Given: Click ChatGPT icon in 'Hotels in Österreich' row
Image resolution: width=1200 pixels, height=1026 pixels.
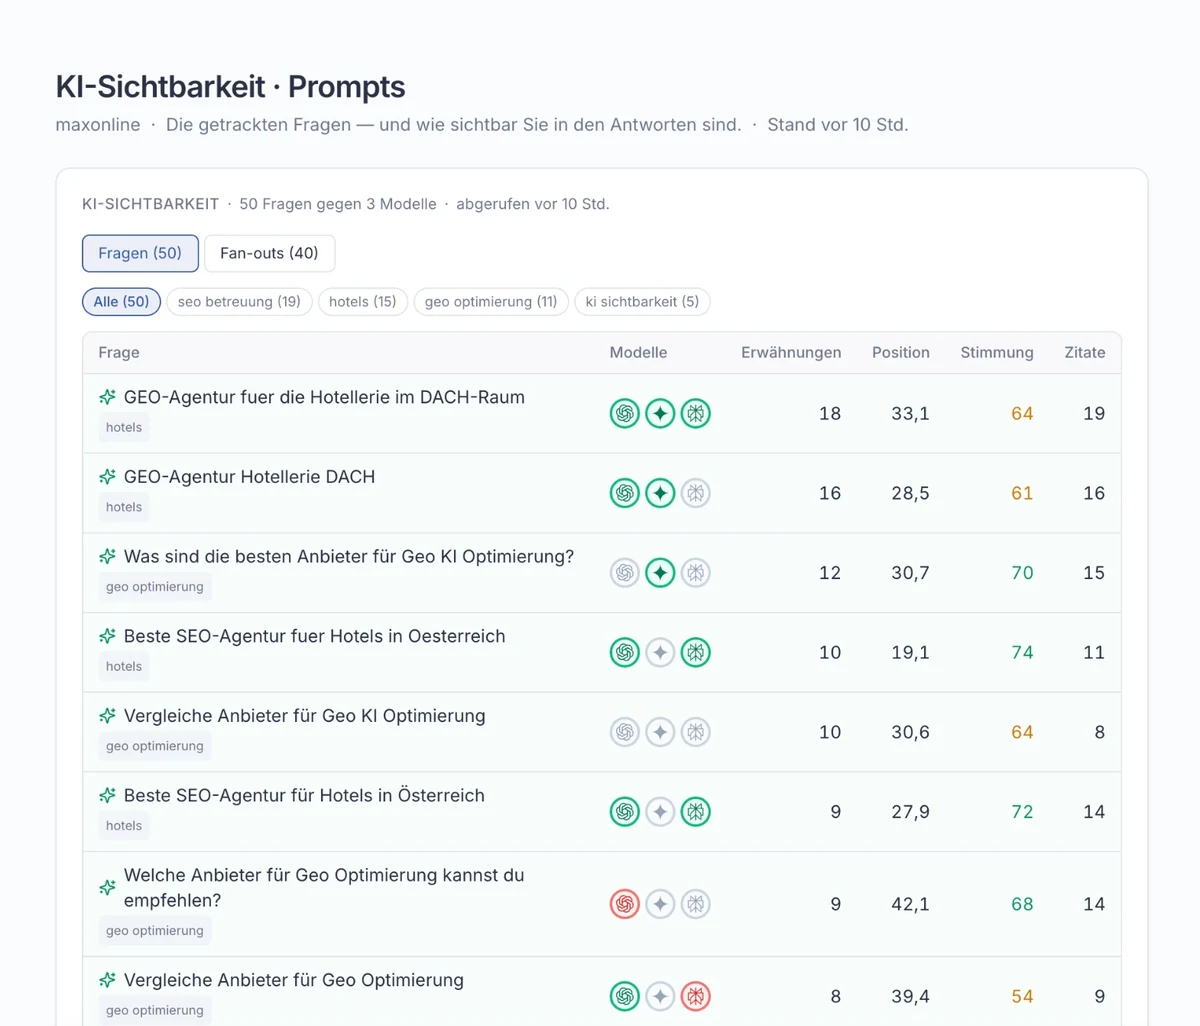Looking at the screenshot, I should [x=625, y=812].
